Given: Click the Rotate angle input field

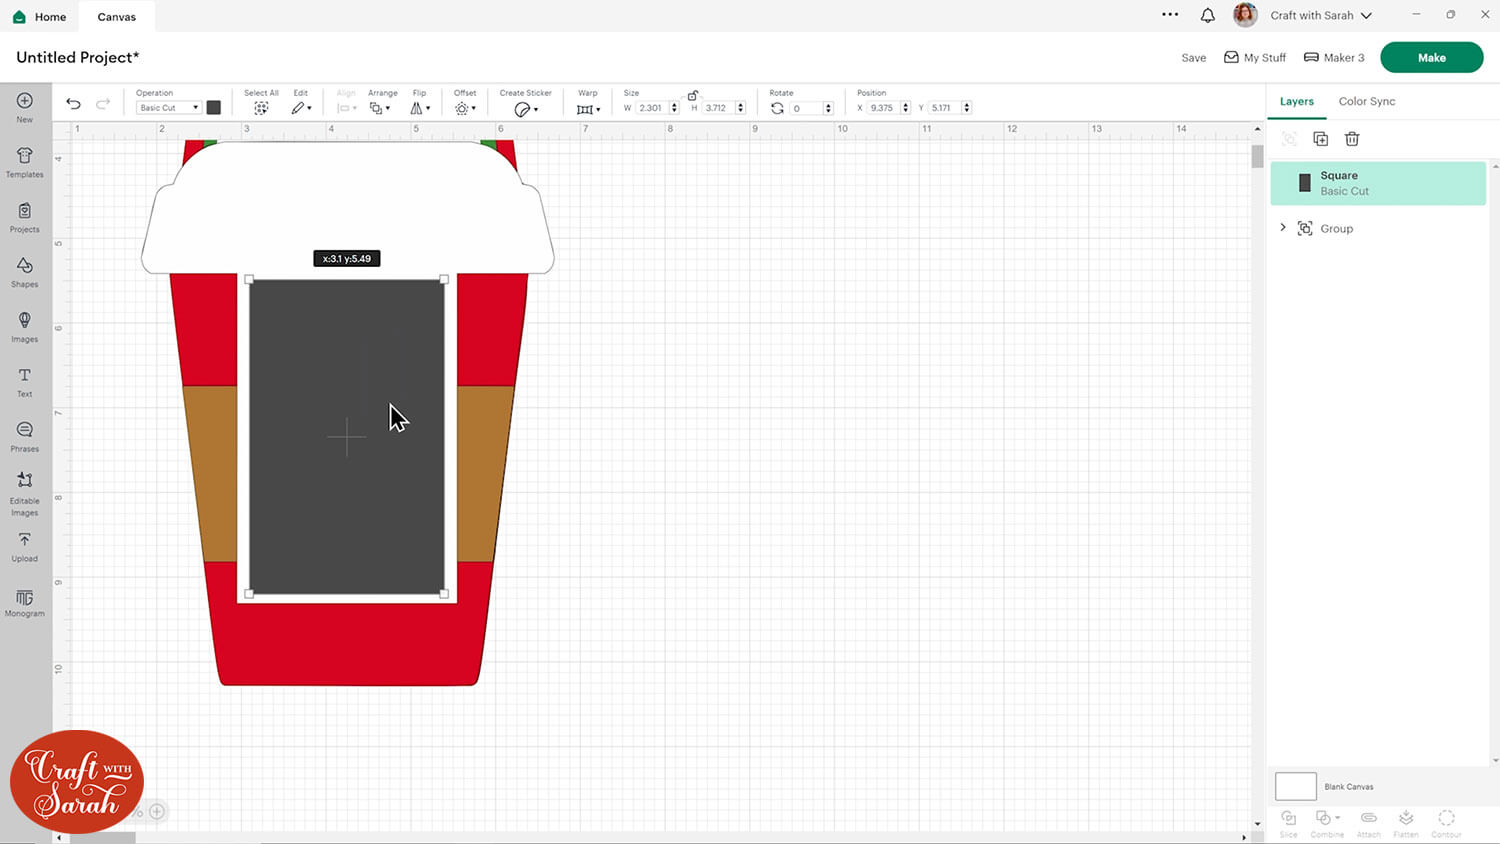Looking at the screenshot, I should [806, 108].
